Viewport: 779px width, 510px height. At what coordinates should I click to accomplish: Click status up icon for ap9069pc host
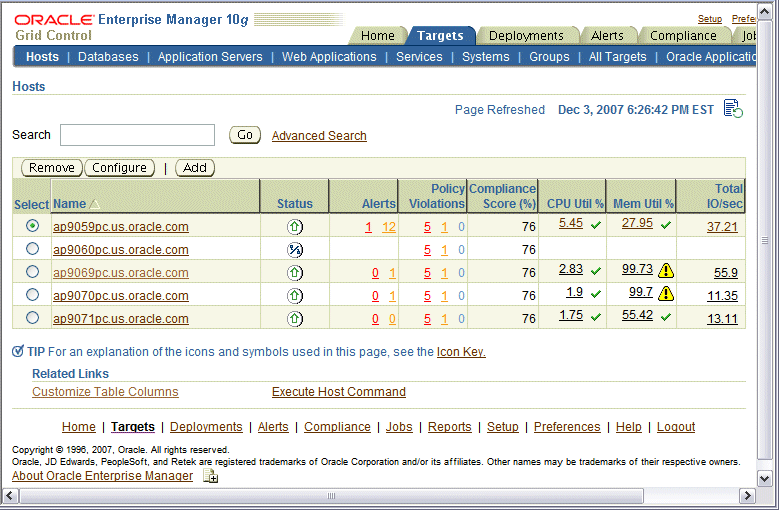click(x=295, y=273)
